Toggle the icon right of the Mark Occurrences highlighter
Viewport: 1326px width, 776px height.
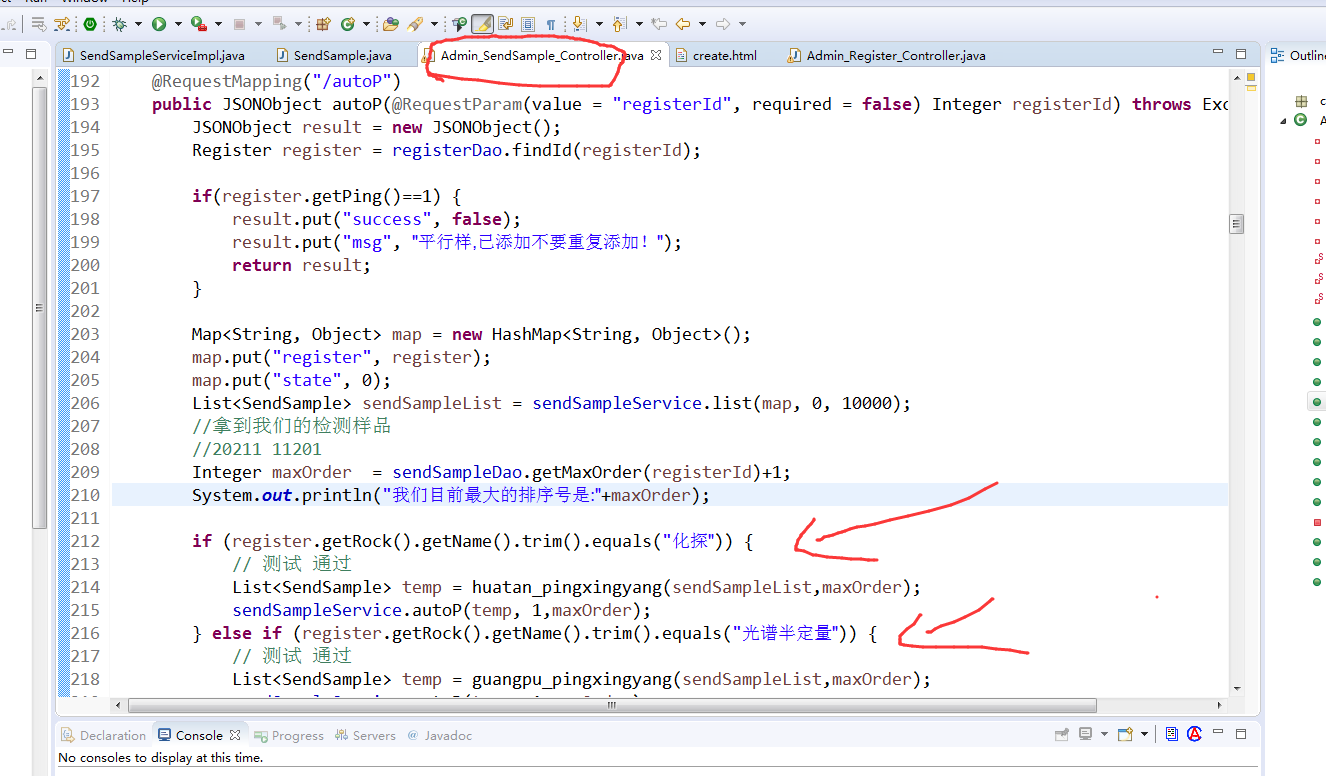[505, 23]
